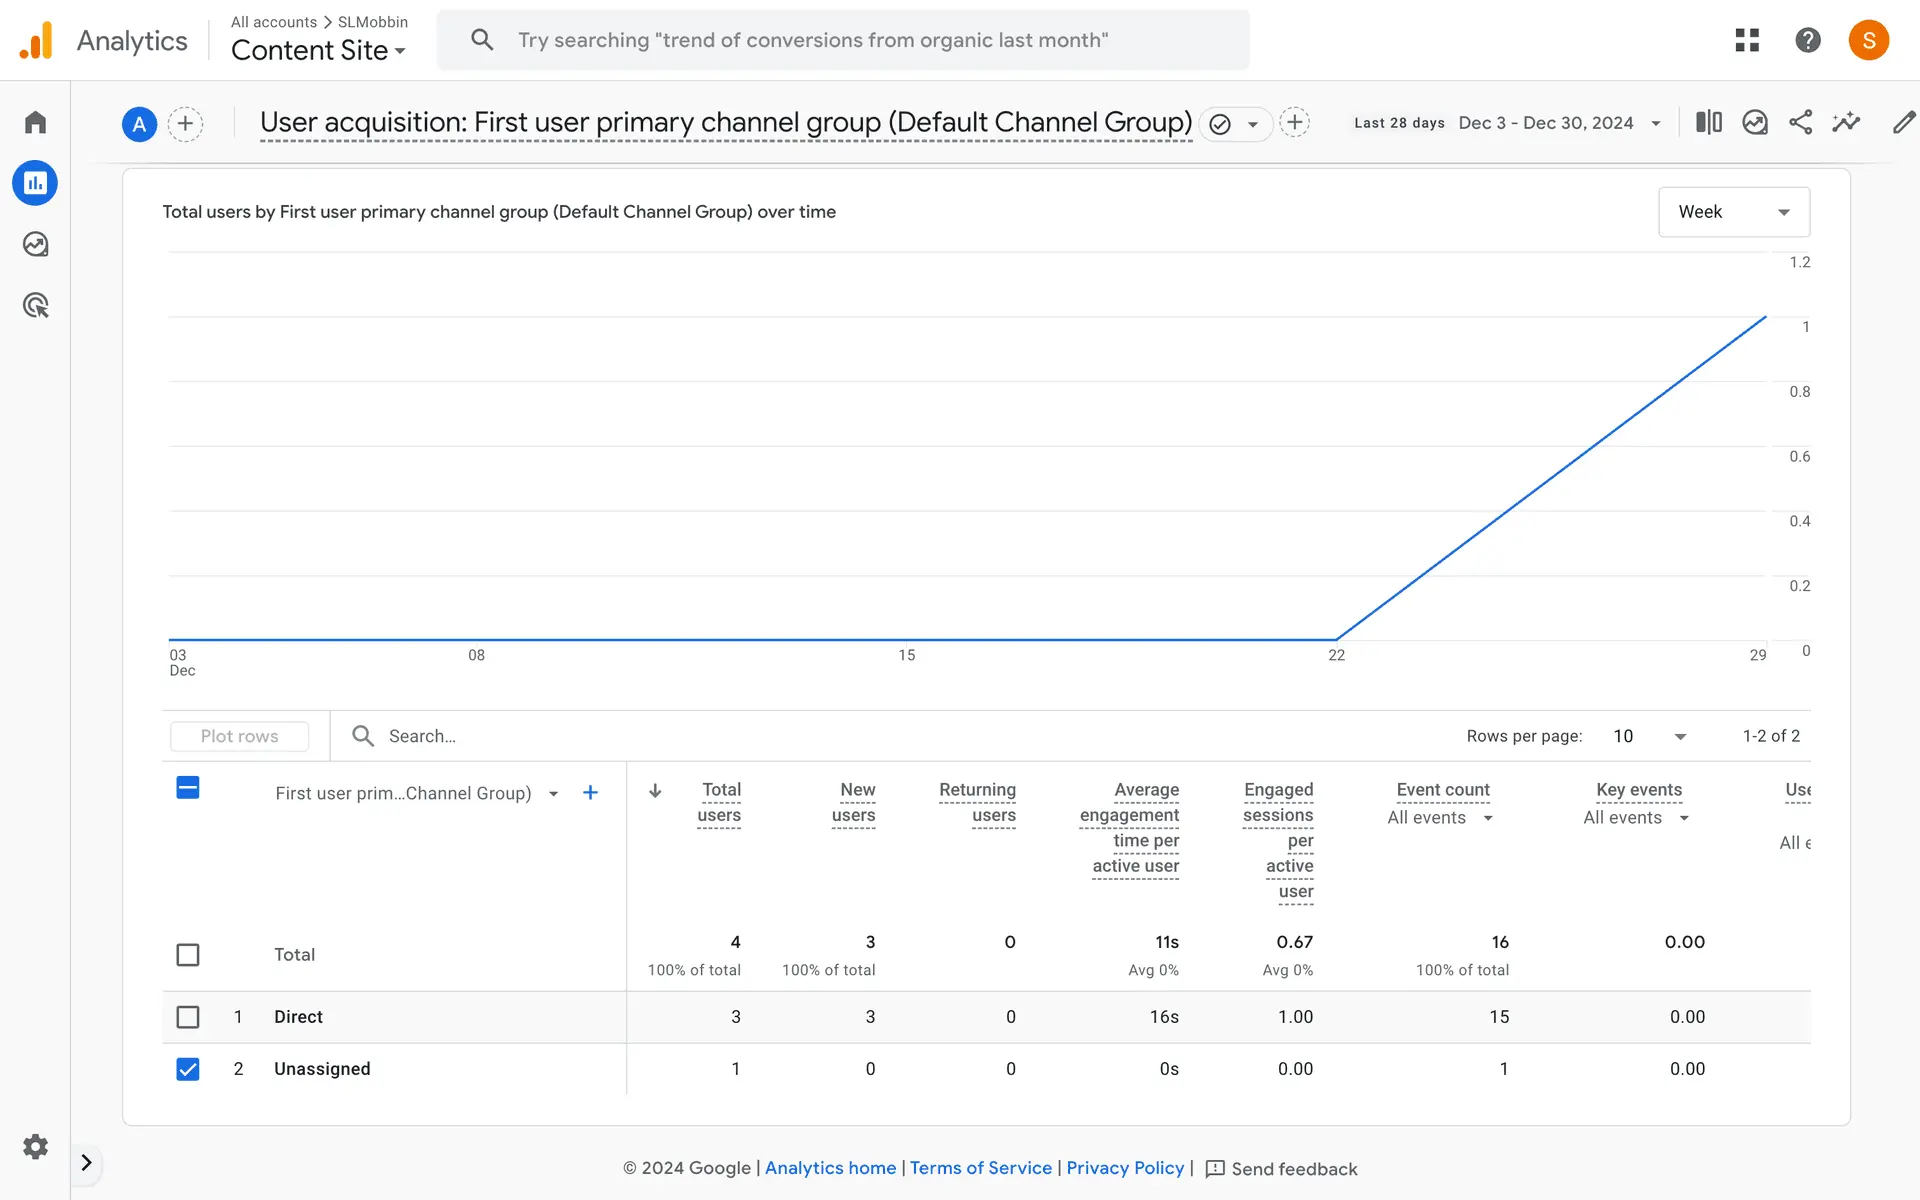Open the Insights sparkline icon
Image resolution: width=1920 pixels, height=1200 pixels.
point(1846,122)
